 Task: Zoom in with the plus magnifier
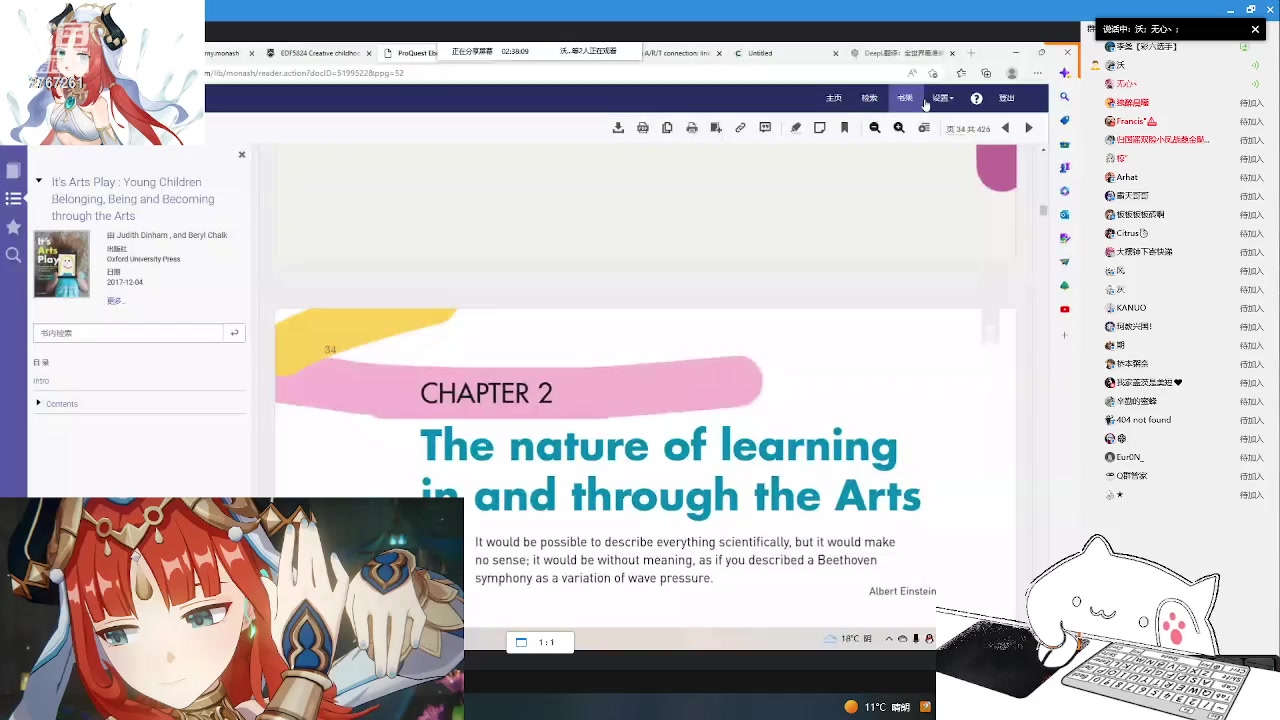click(x=899, y=128)
